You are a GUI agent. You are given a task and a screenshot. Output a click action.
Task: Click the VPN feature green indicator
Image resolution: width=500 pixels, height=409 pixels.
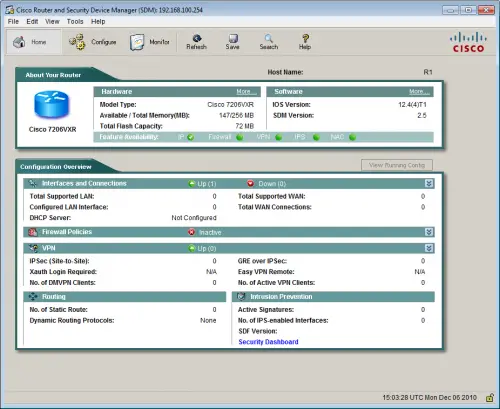coord(279,137)
